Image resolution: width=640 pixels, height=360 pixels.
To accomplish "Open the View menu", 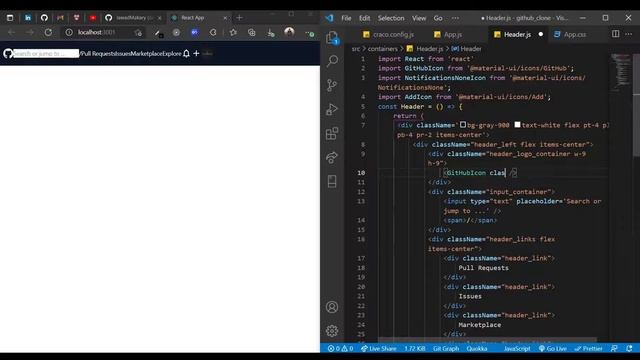I will 419,18.
